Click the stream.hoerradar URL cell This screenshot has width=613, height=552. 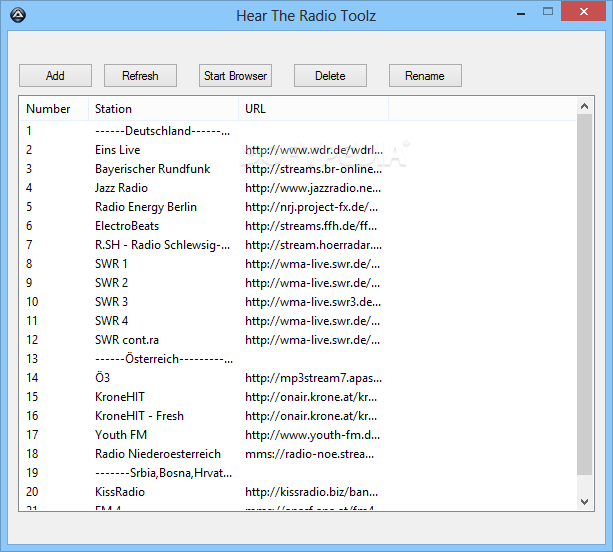[x=314, y=245]
